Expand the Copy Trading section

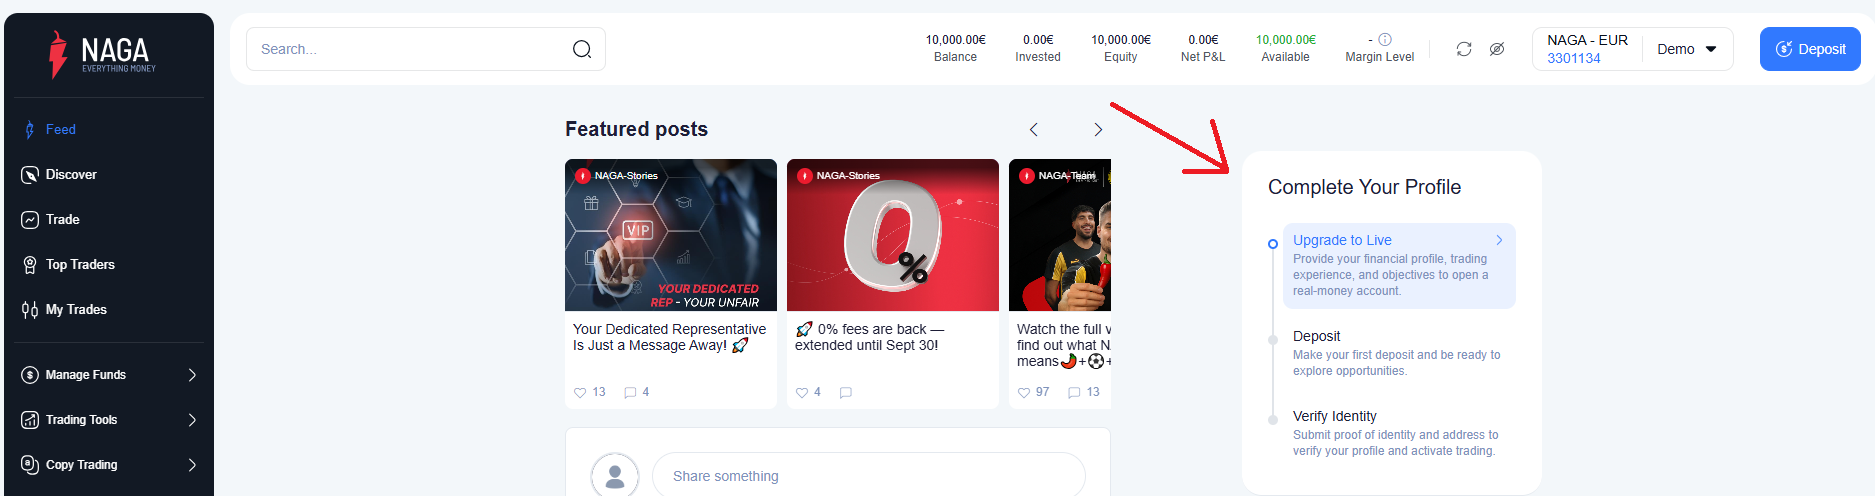109,465
